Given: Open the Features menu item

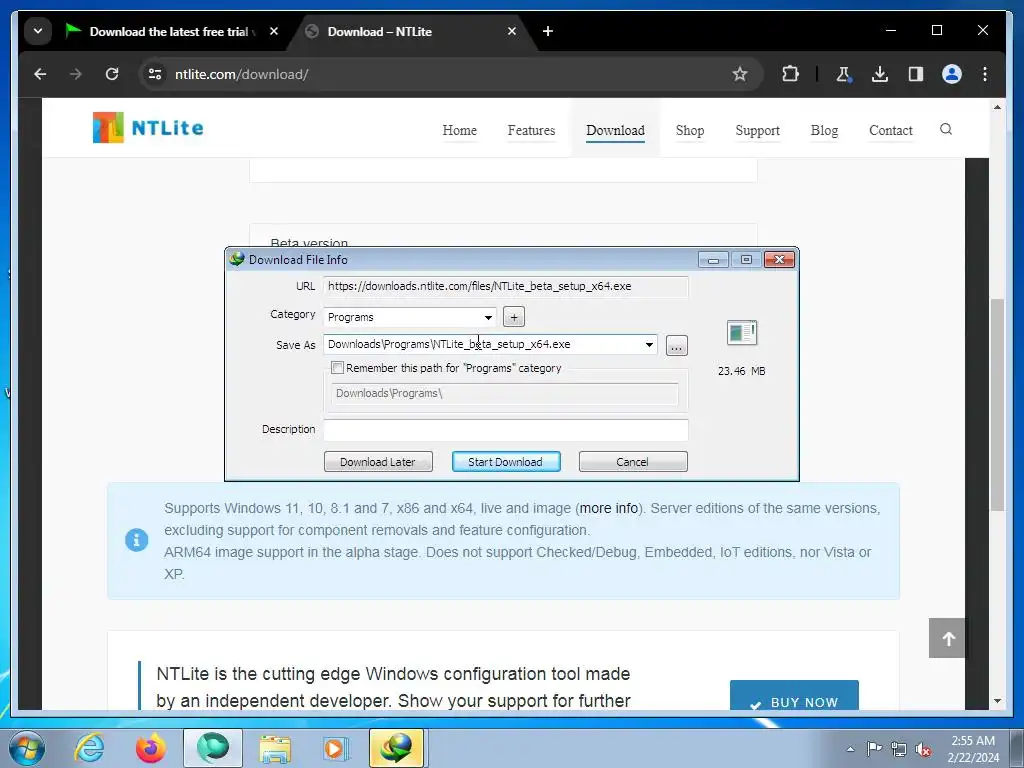Looking at the screenshot, I should point(531,131).
